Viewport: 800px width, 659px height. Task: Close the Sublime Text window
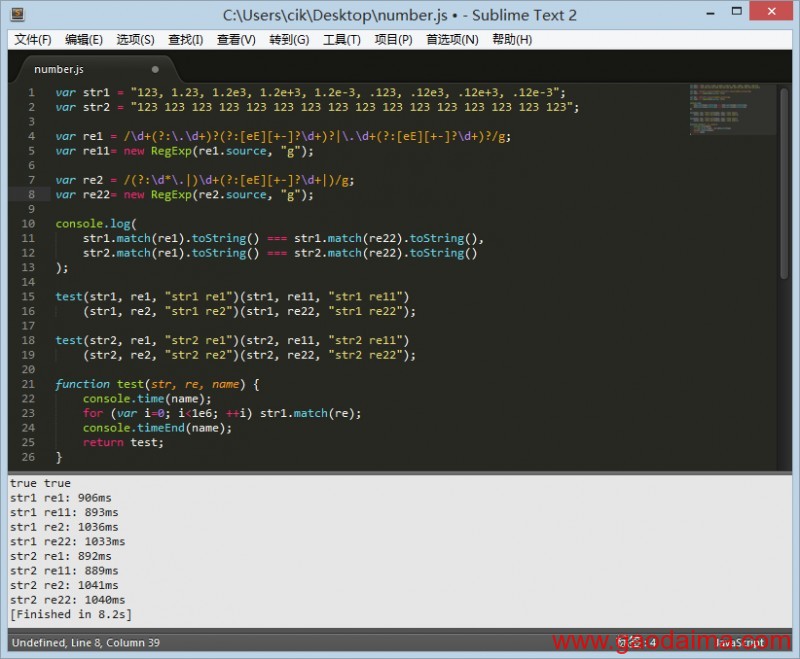[x=771, y=11]
